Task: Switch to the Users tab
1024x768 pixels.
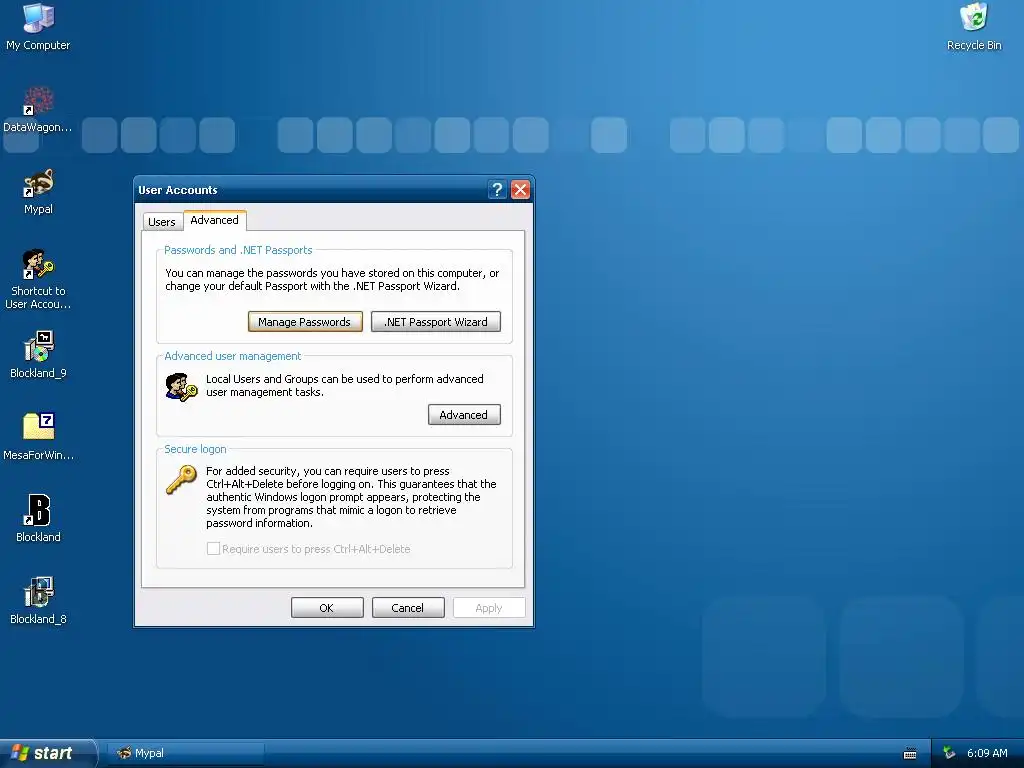Action: pyautogui.click(x=161, y=222)
